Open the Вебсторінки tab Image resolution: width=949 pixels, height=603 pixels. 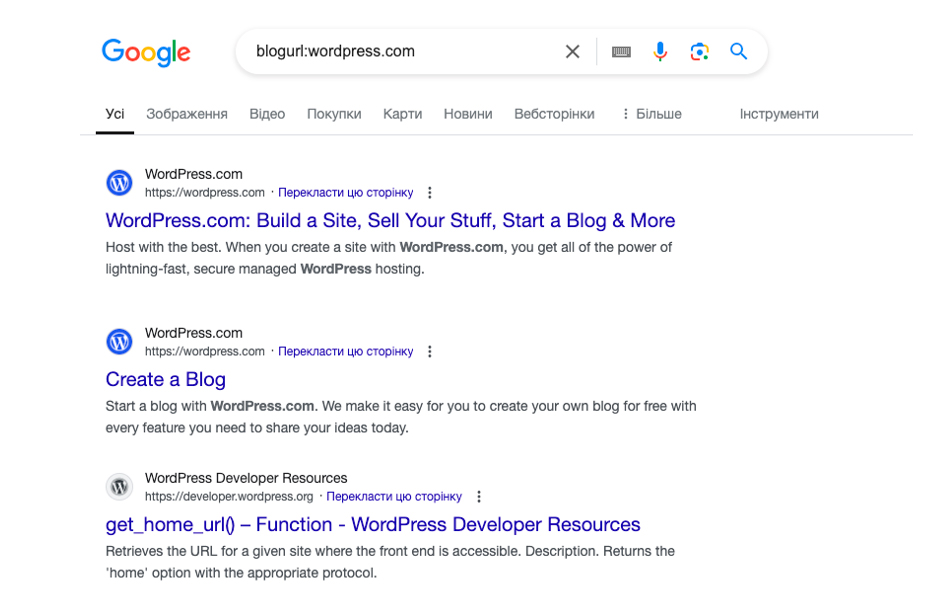tap(554, 114)
